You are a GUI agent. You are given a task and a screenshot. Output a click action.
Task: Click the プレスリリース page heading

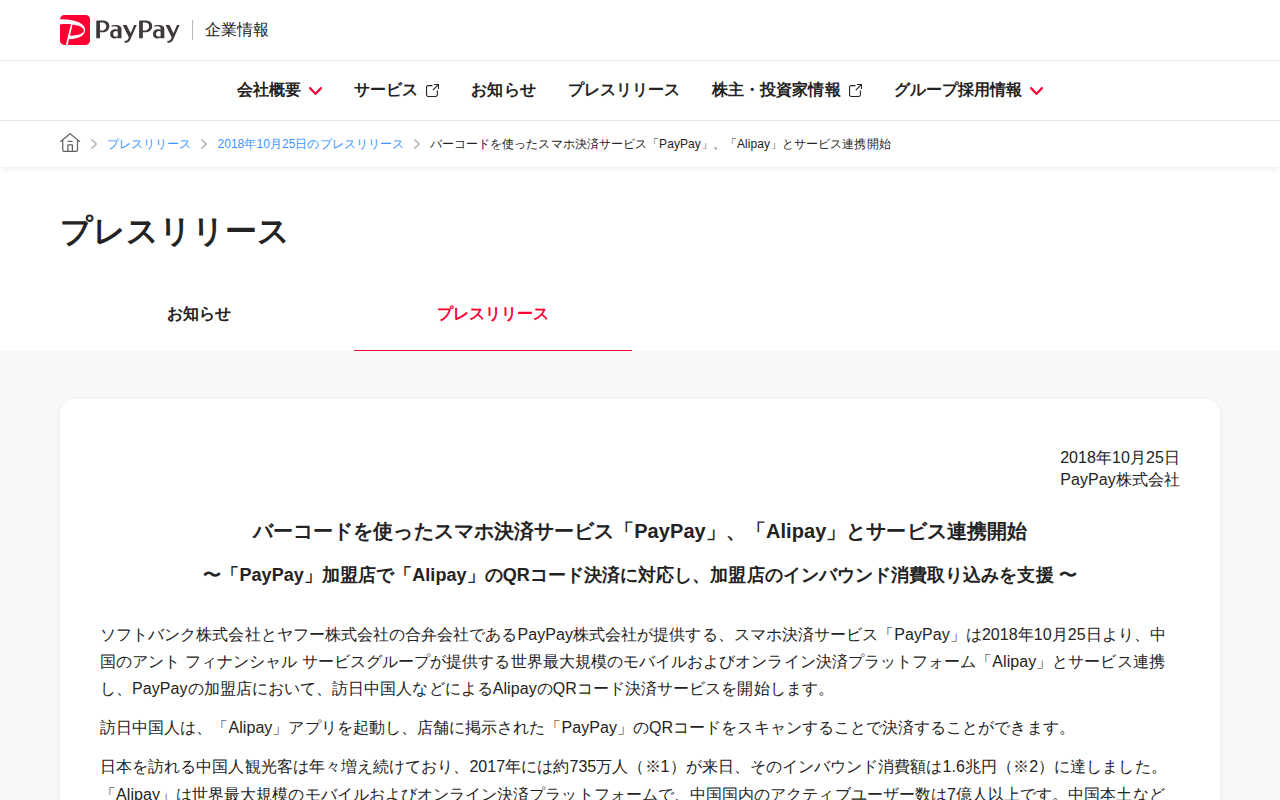point(174,232)
